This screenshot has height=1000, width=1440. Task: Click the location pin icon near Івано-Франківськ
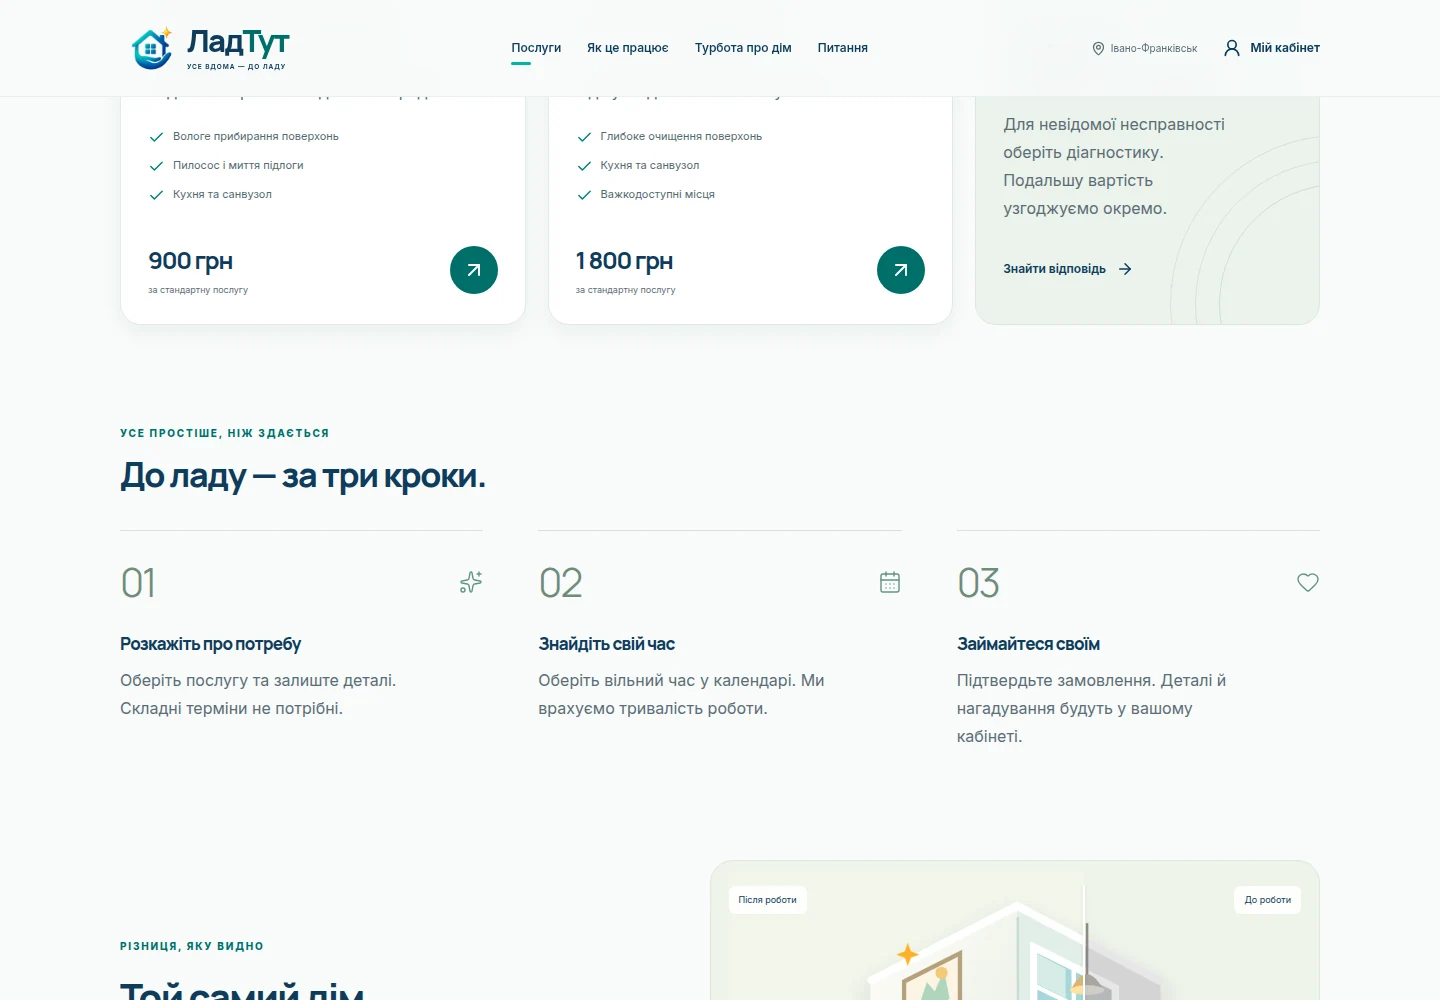pos(1098,48)
